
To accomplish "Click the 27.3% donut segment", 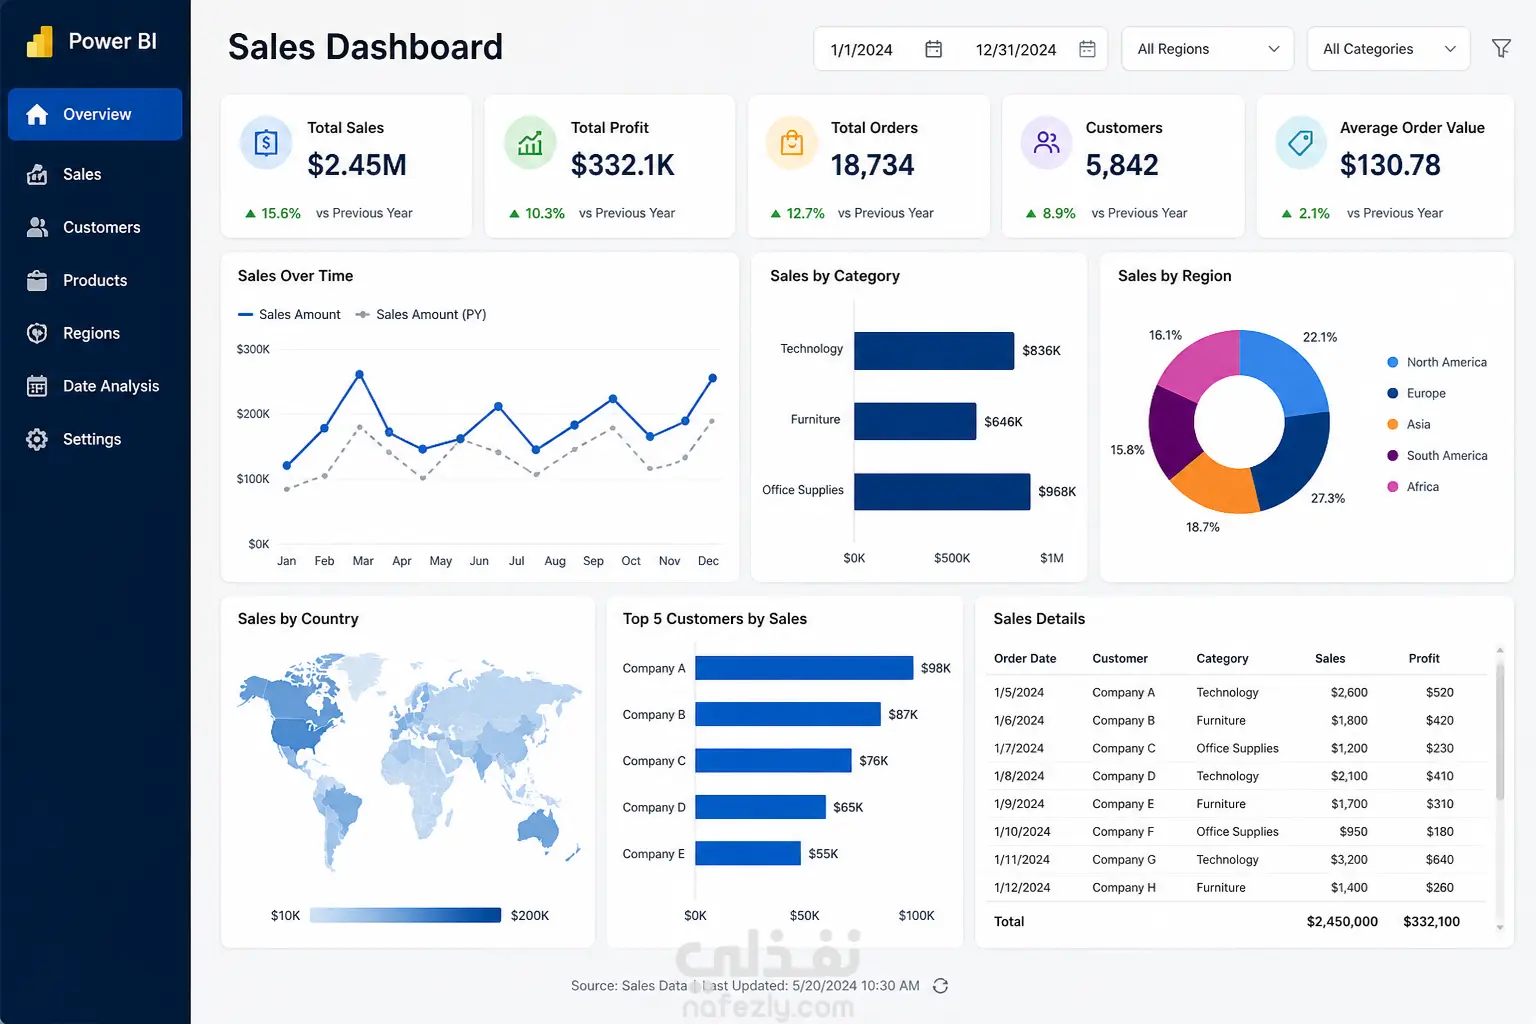I will [x=1296, y=460].
